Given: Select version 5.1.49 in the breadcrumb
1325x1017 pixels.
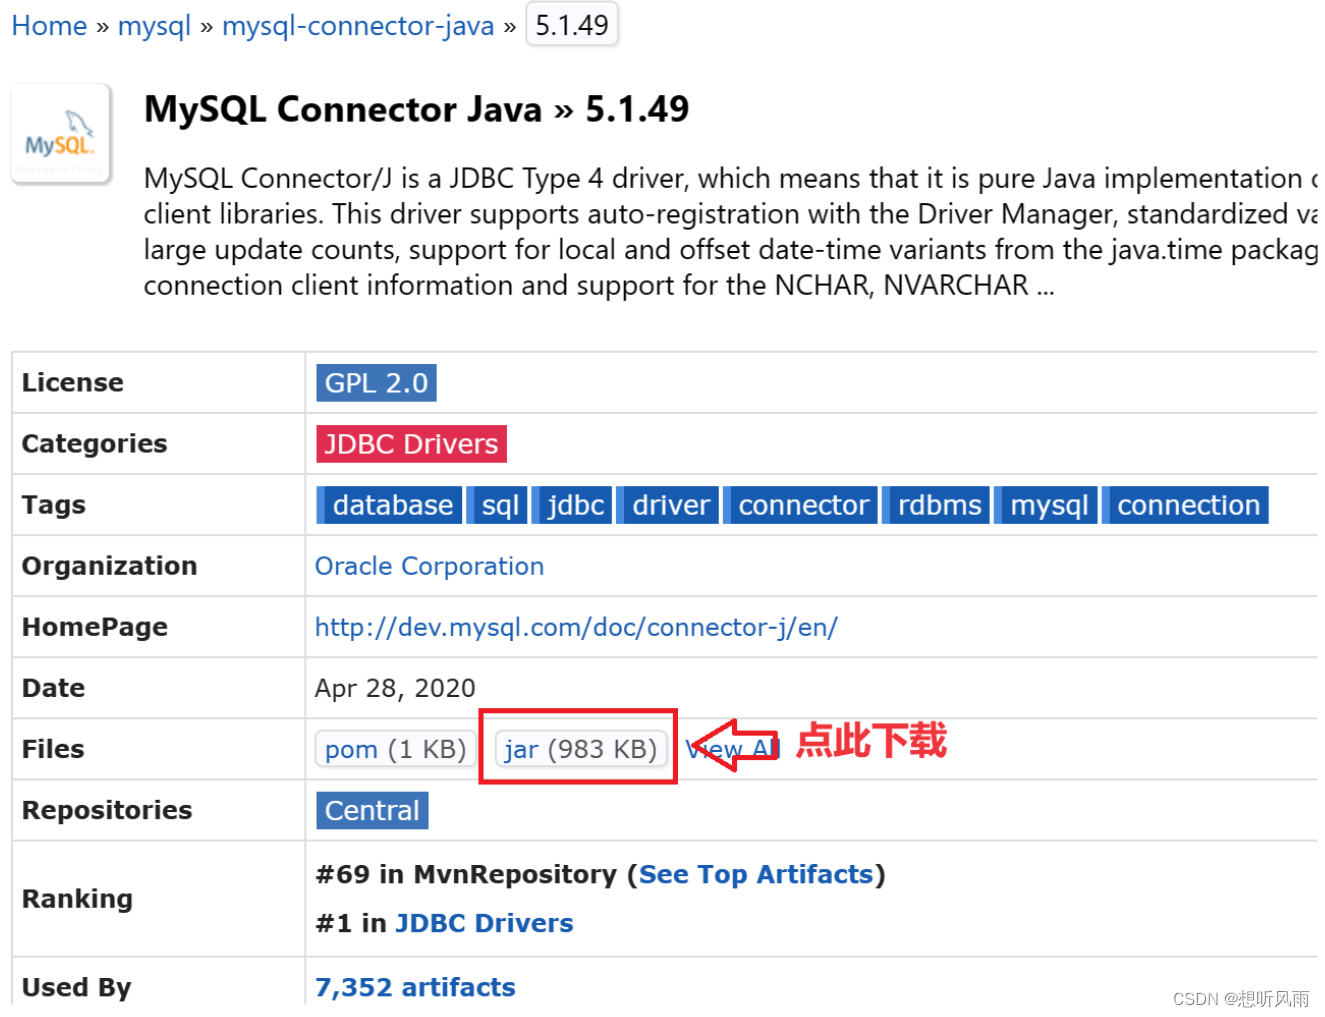Looking at the screenshot, I should (571, 25).
